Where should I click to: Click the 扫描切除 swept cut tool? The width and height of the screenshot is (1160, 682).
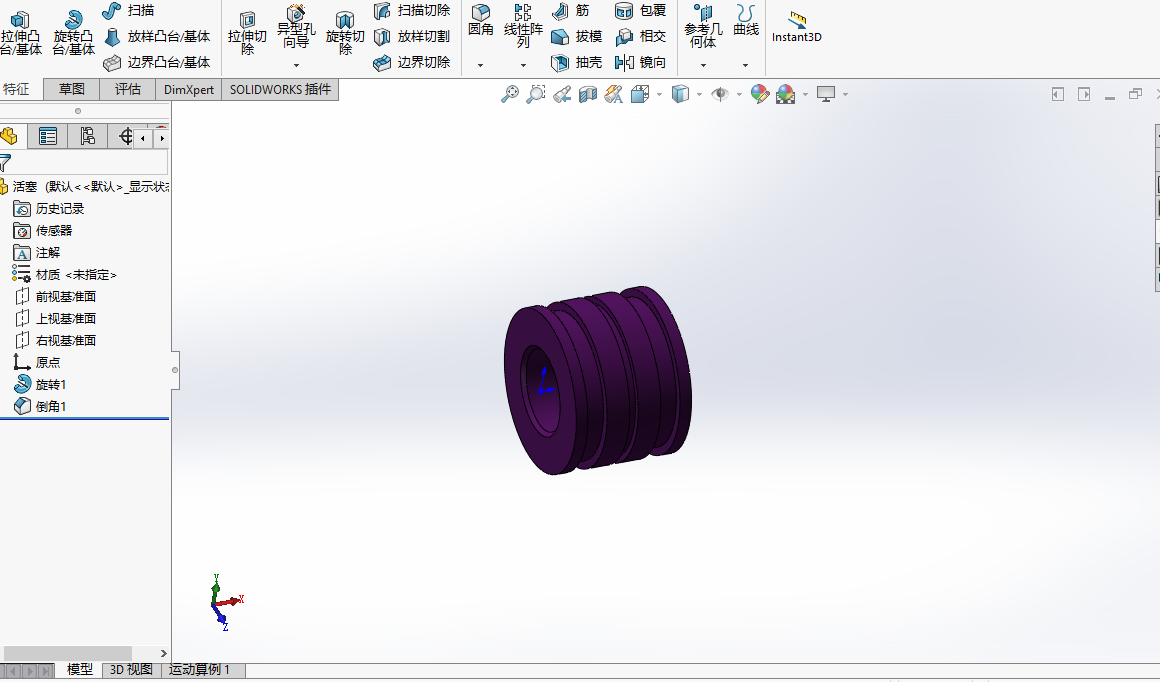[x=412, y=10]
